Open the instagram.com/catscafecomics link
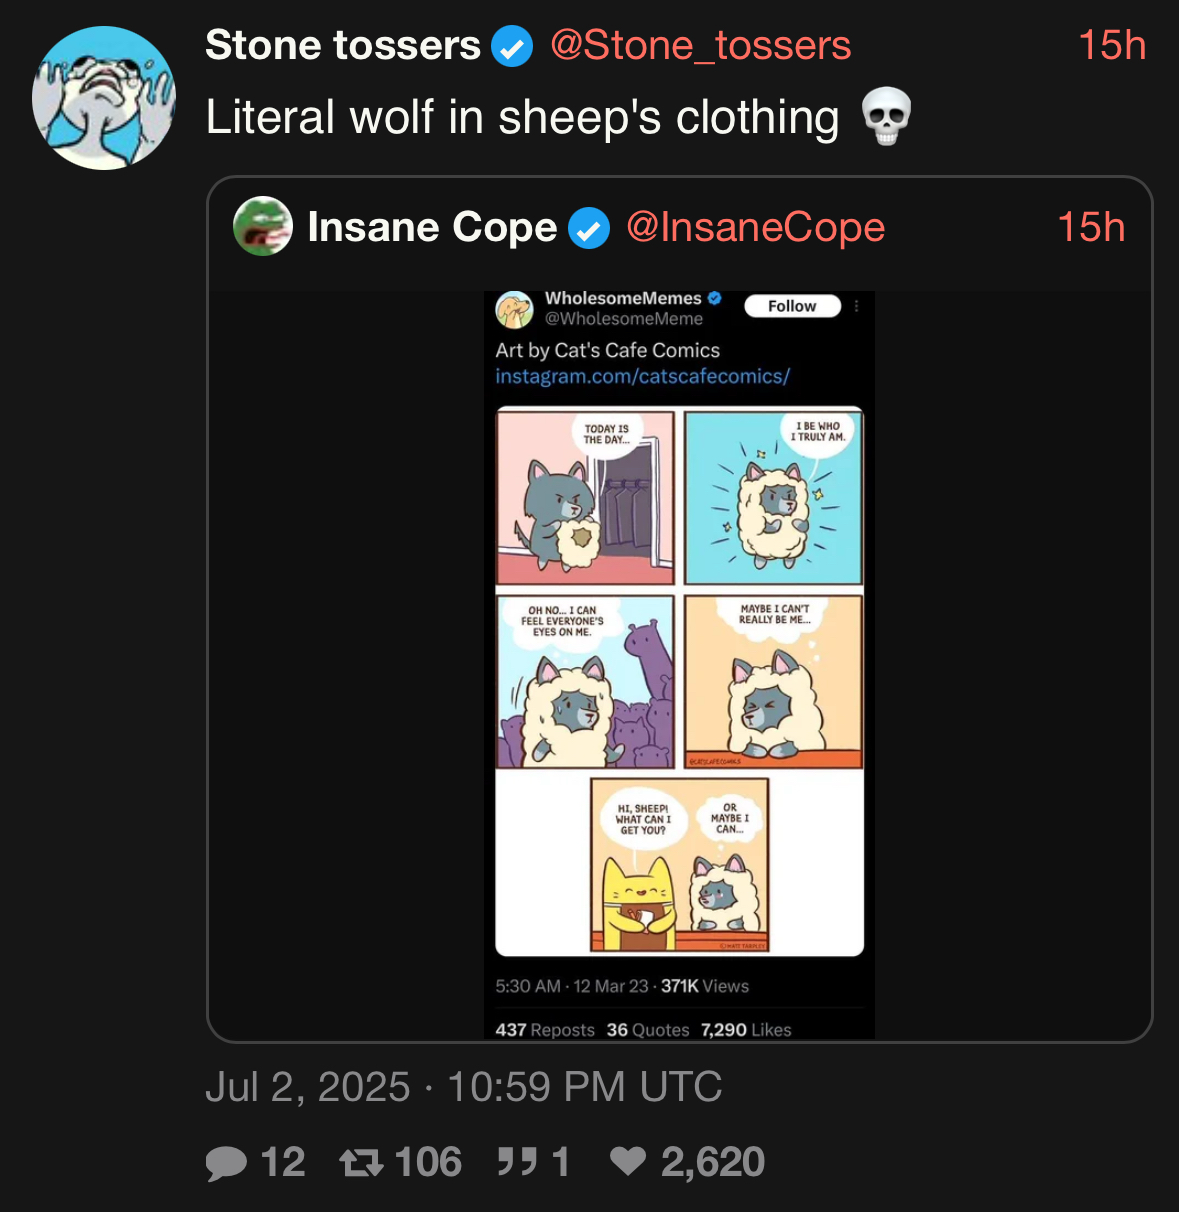Image resolution: width=1179 pixels, height=1212 pixels. (x=642, y=376)
